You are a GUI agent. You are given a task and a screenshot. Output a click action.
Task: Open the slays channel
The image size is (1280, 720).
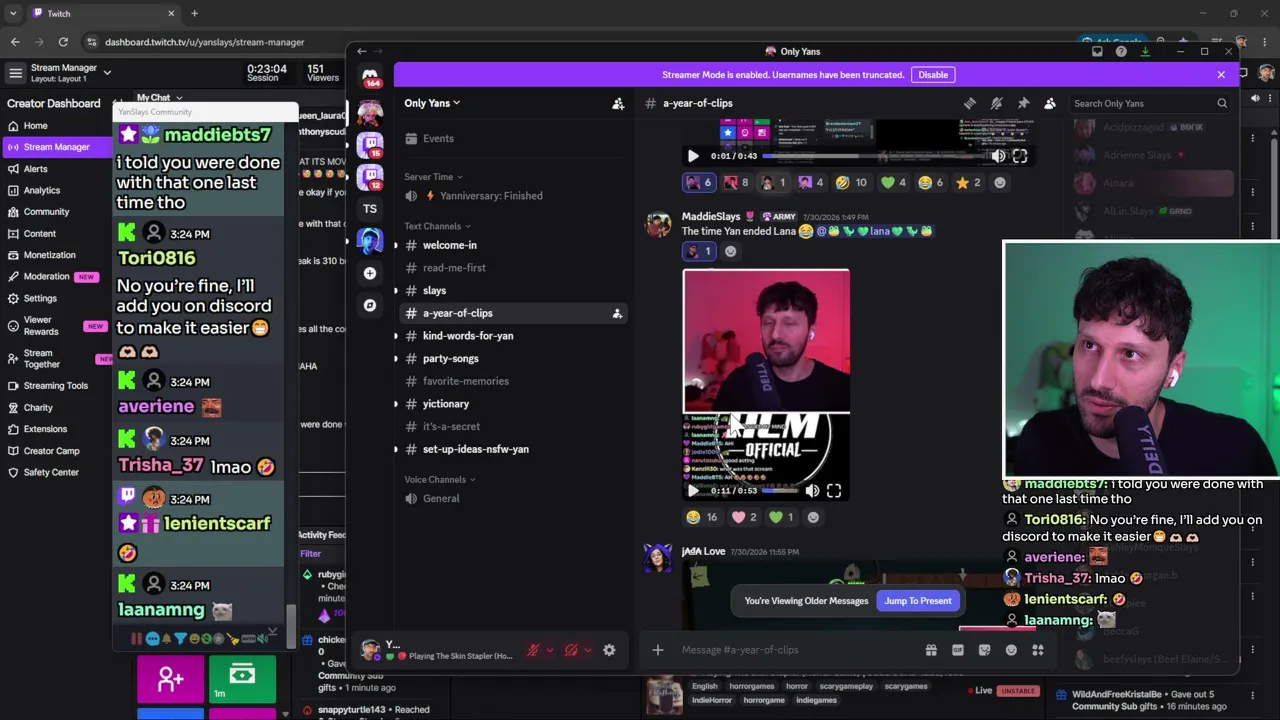[512, 291]
